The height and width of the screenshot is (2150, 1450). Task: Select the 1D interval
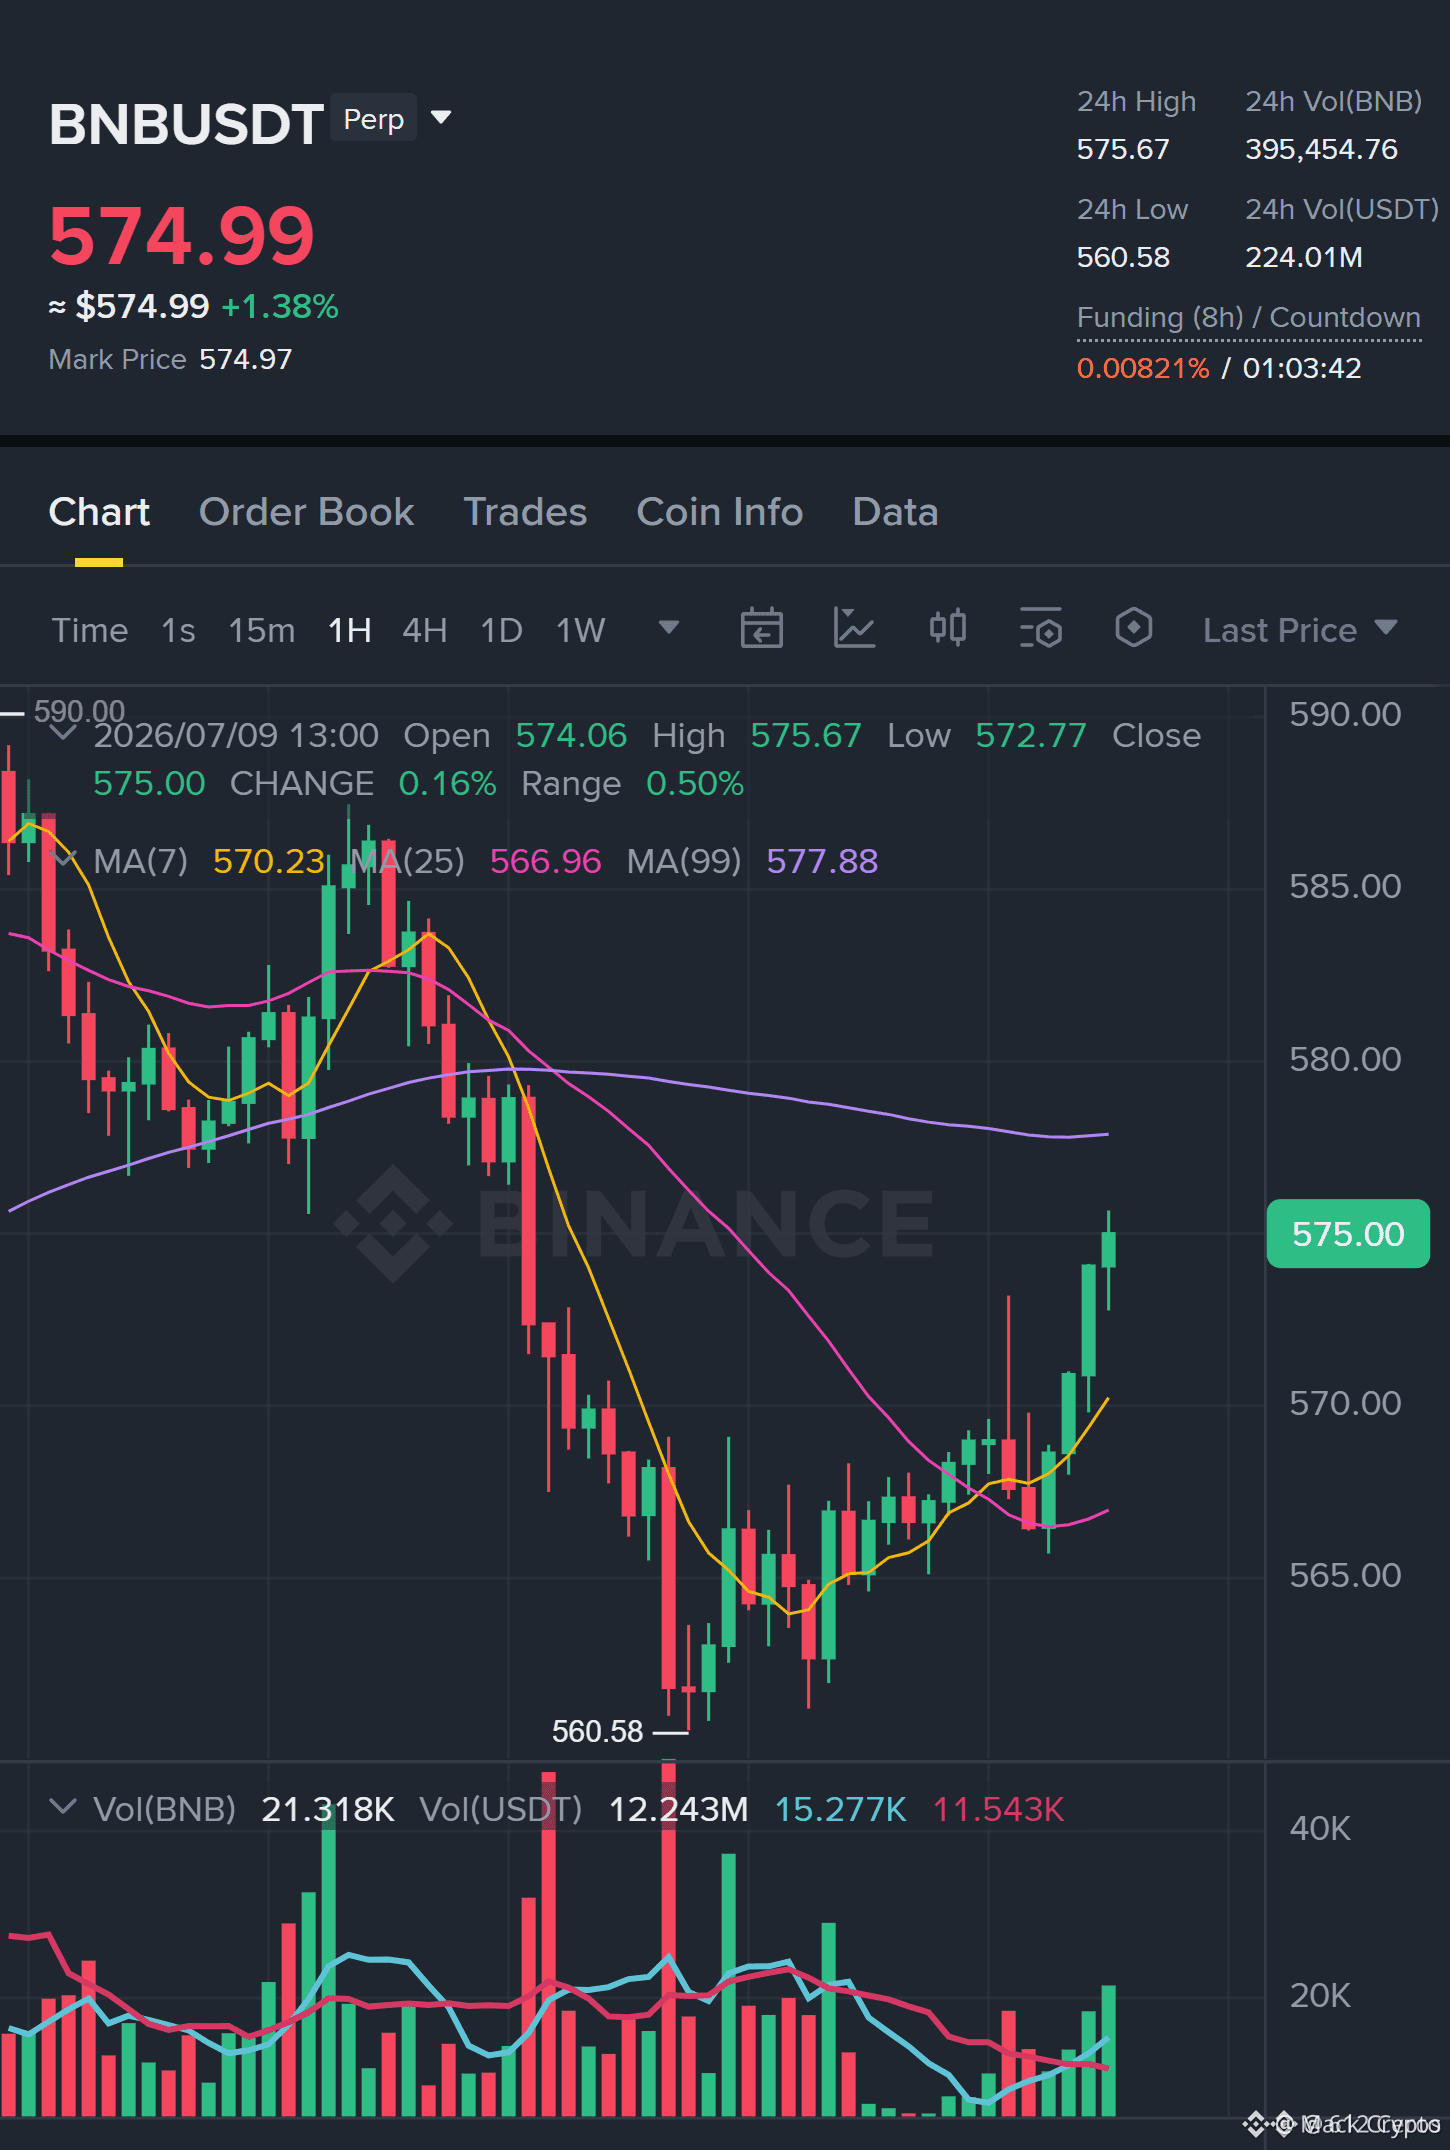[x=502, y=630]
